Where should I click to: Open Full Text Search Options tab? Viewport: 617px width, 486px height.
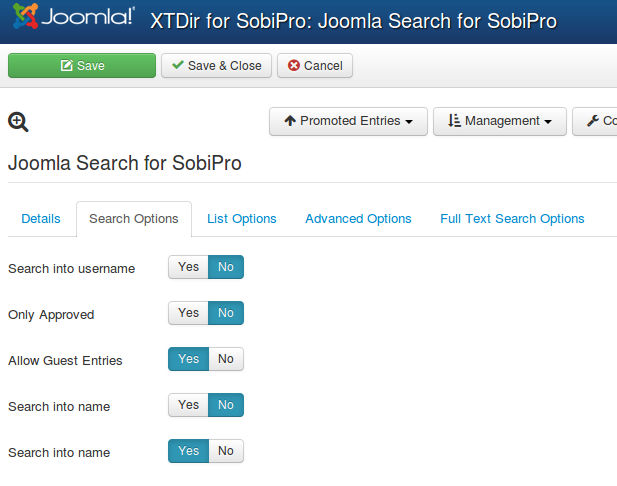click(512, 219)
